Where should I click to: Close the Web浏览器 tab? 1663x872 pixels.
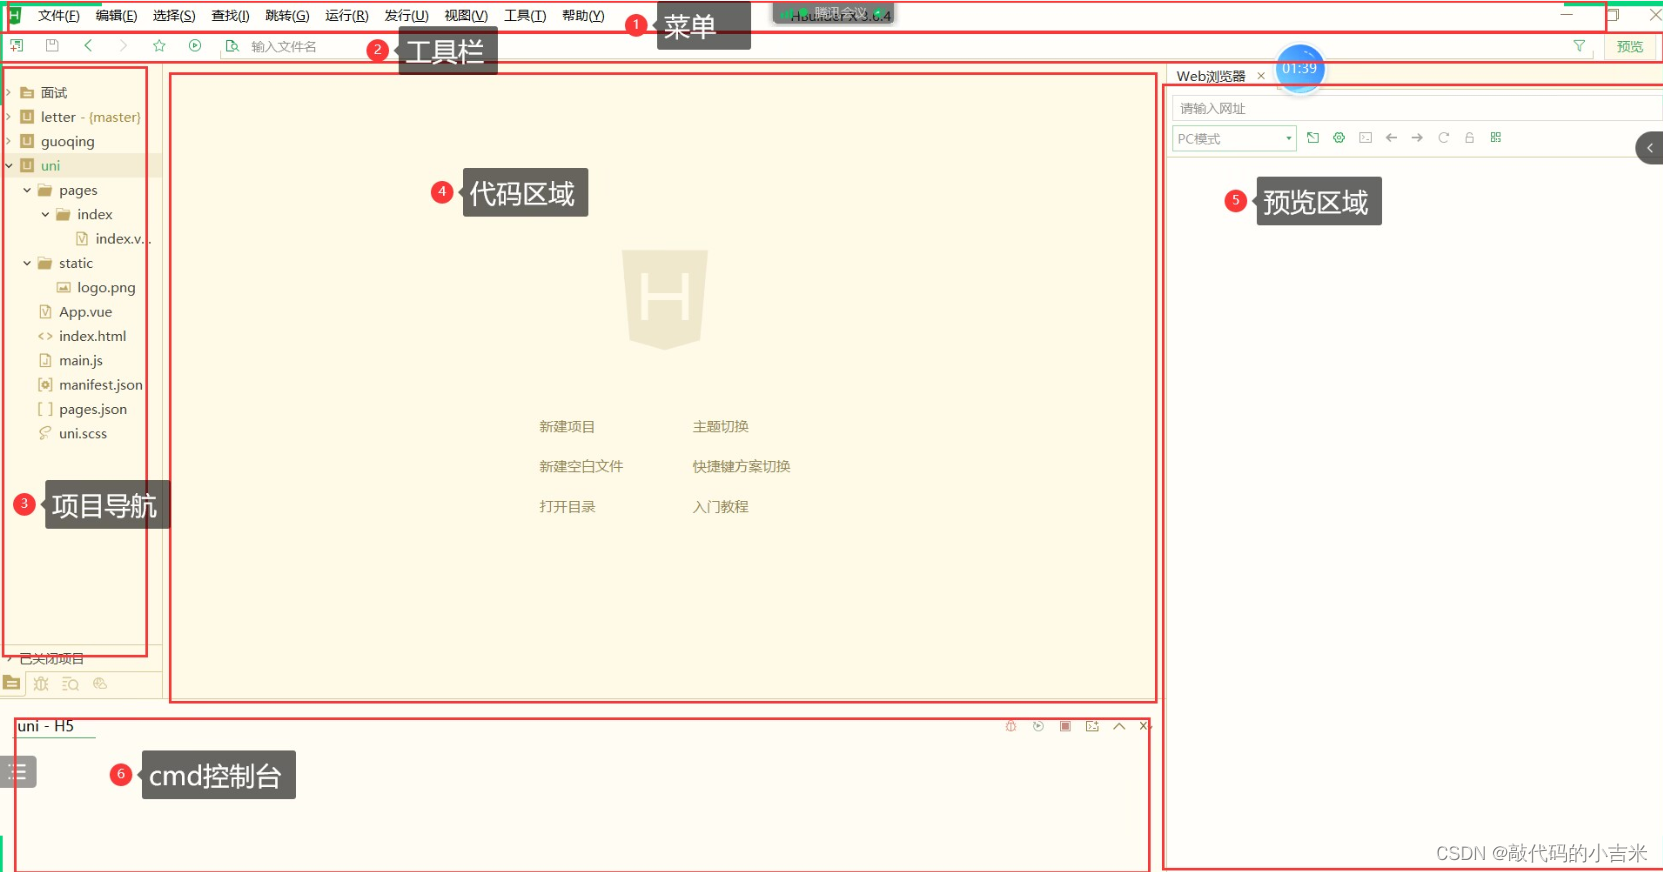(x=1261, y=76)
